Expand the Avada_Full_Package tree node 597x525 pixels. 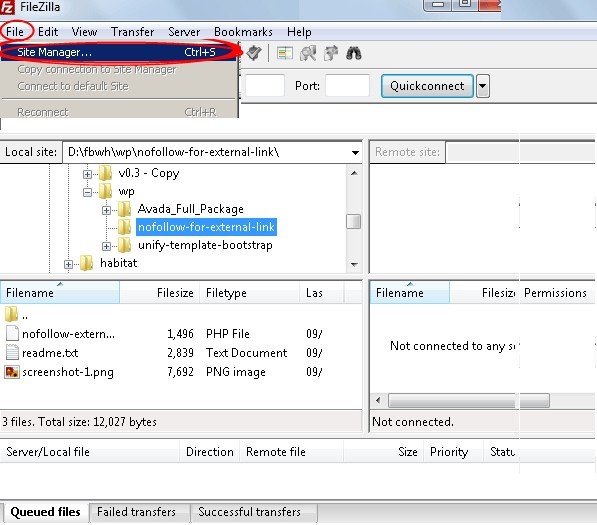click(106, 210)
